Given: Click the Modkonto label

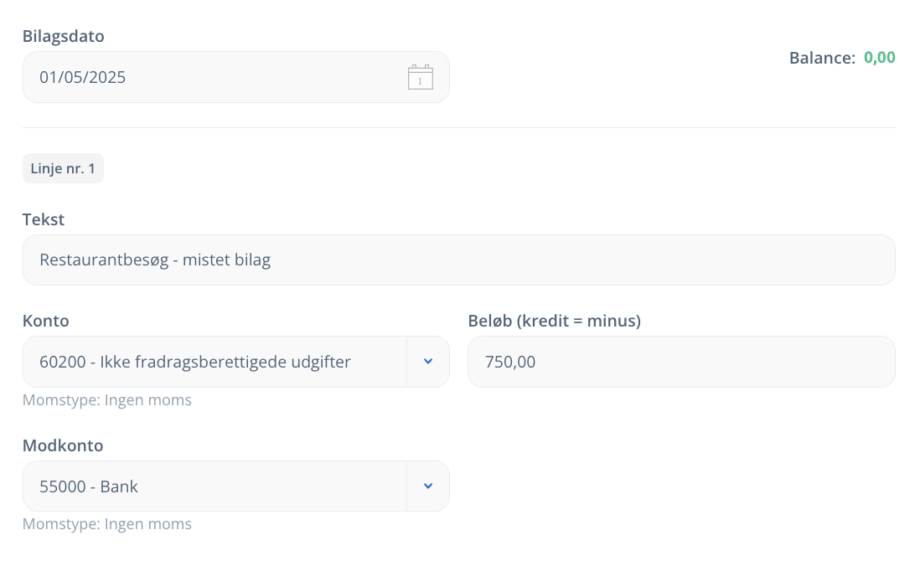Looking at the screenshot, I should click(63, 446).
